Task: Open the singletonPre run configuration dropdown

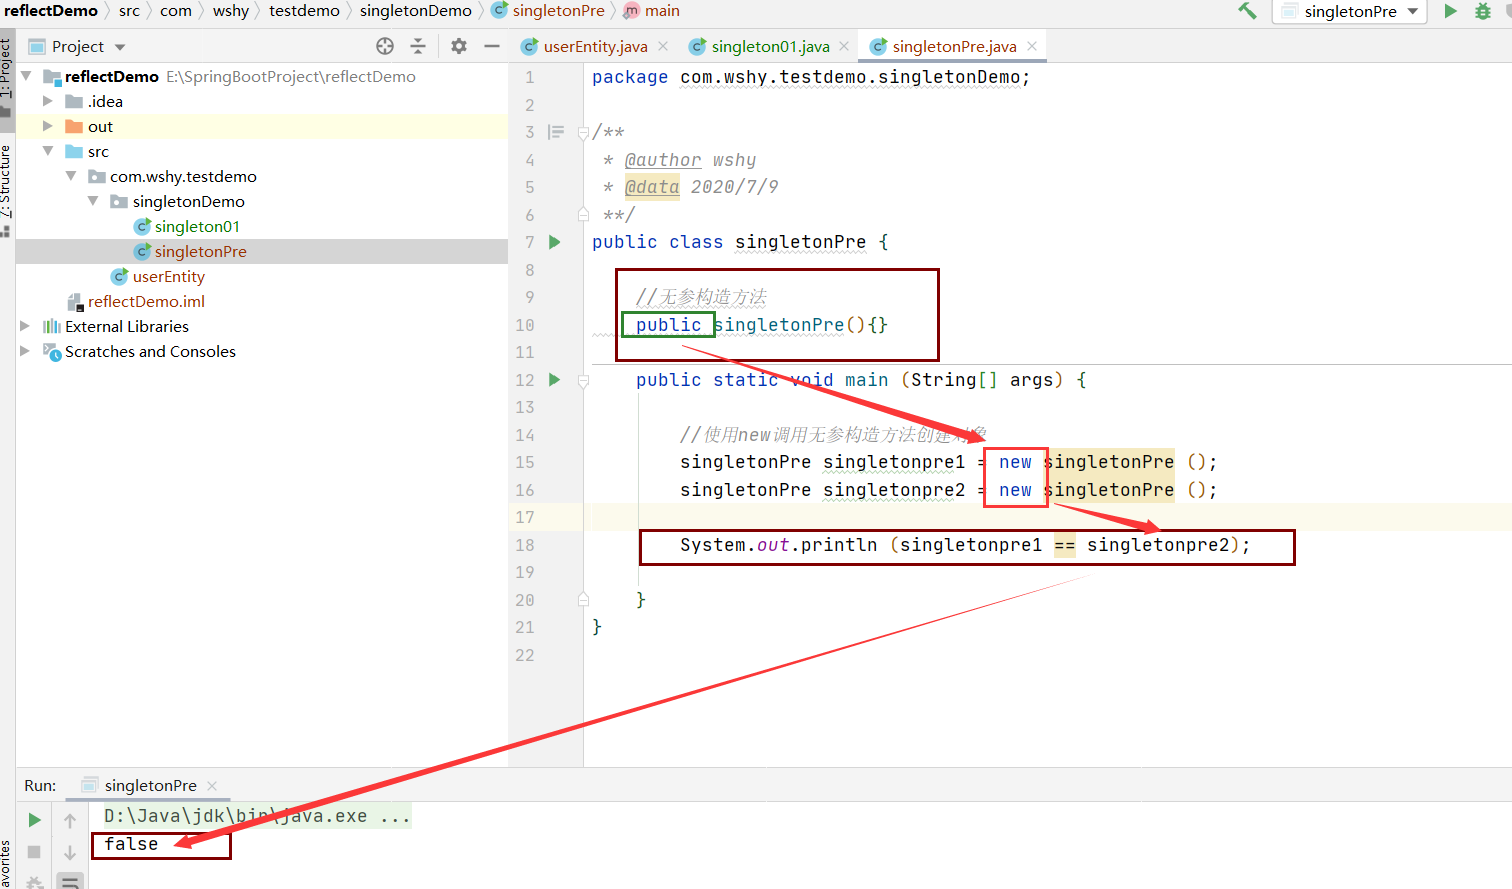Action: 1350,11
